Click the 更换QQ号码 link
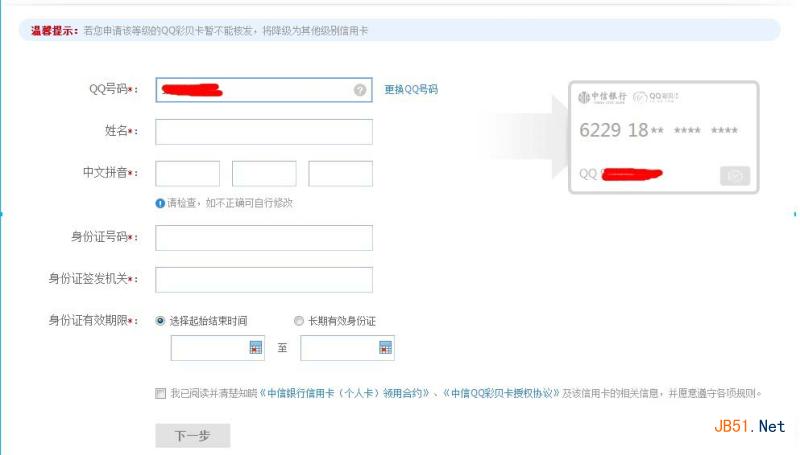The height and width of the screenshot is (455, 800). point(411,89)
